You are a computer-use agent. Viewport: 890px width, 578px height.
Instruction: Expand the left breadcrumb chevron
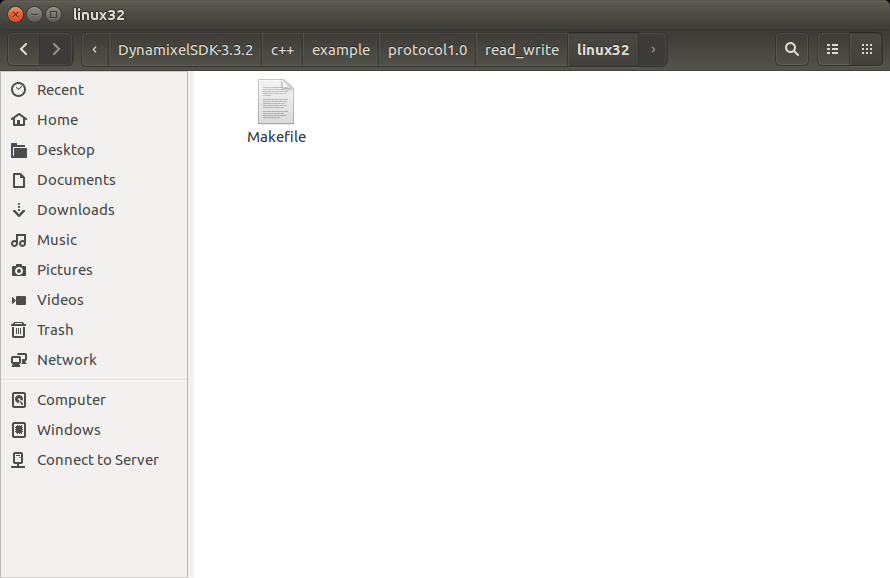coord(93,49)
